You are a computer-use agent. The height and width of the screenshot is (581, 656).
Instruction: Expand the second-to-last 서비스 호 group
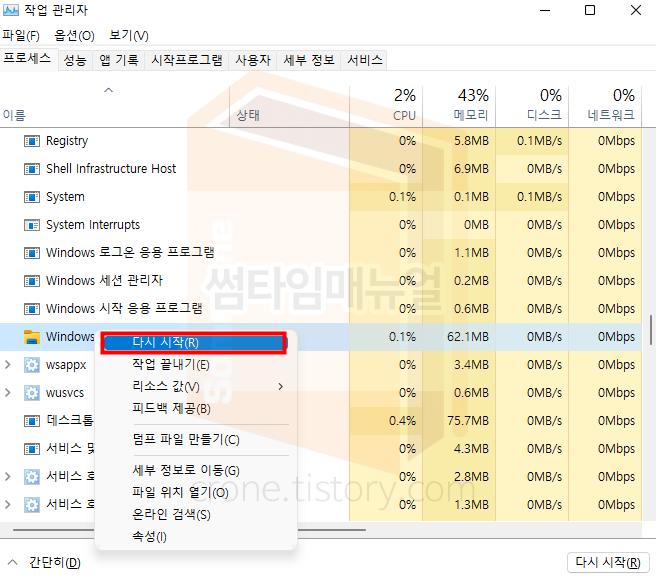coord(8,476)
